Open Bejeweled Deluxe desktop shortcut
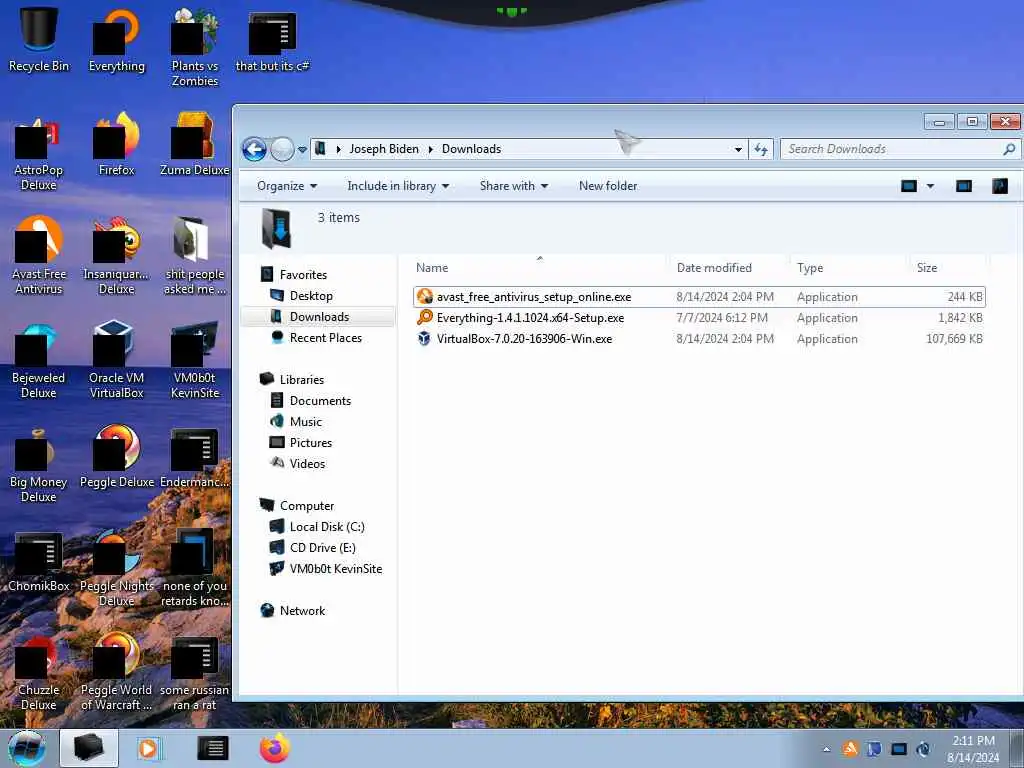The image size is (1024, 768). 39,359
